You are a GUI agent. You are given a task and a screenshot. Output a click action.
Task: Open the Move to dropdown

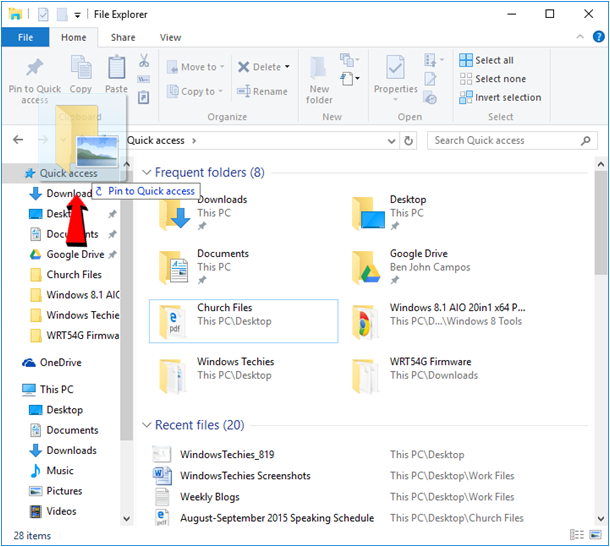pos(196,67)
